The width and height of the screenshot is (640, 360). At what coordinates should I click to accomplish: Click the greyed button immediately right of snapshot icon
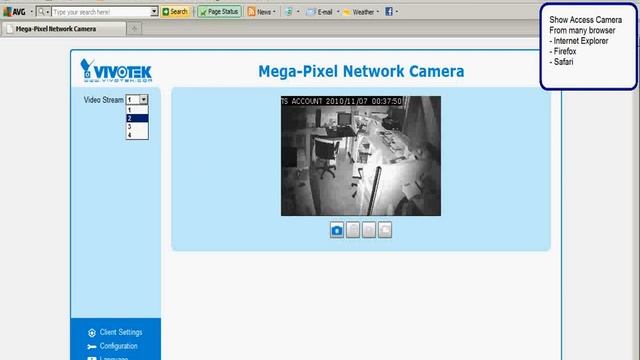pos(353,230)
